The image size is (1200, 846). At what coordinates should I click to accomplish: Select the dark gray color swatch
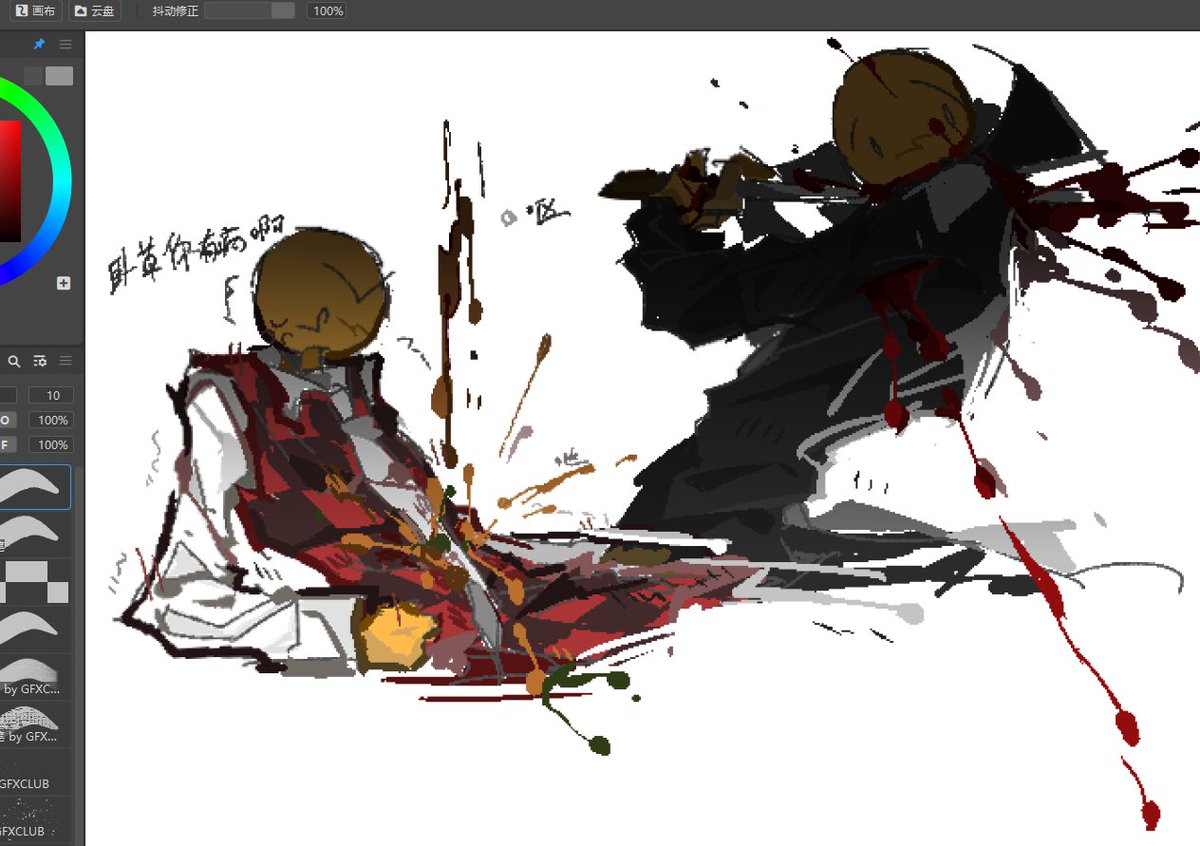pyautogui.click(x=33, y=76)
